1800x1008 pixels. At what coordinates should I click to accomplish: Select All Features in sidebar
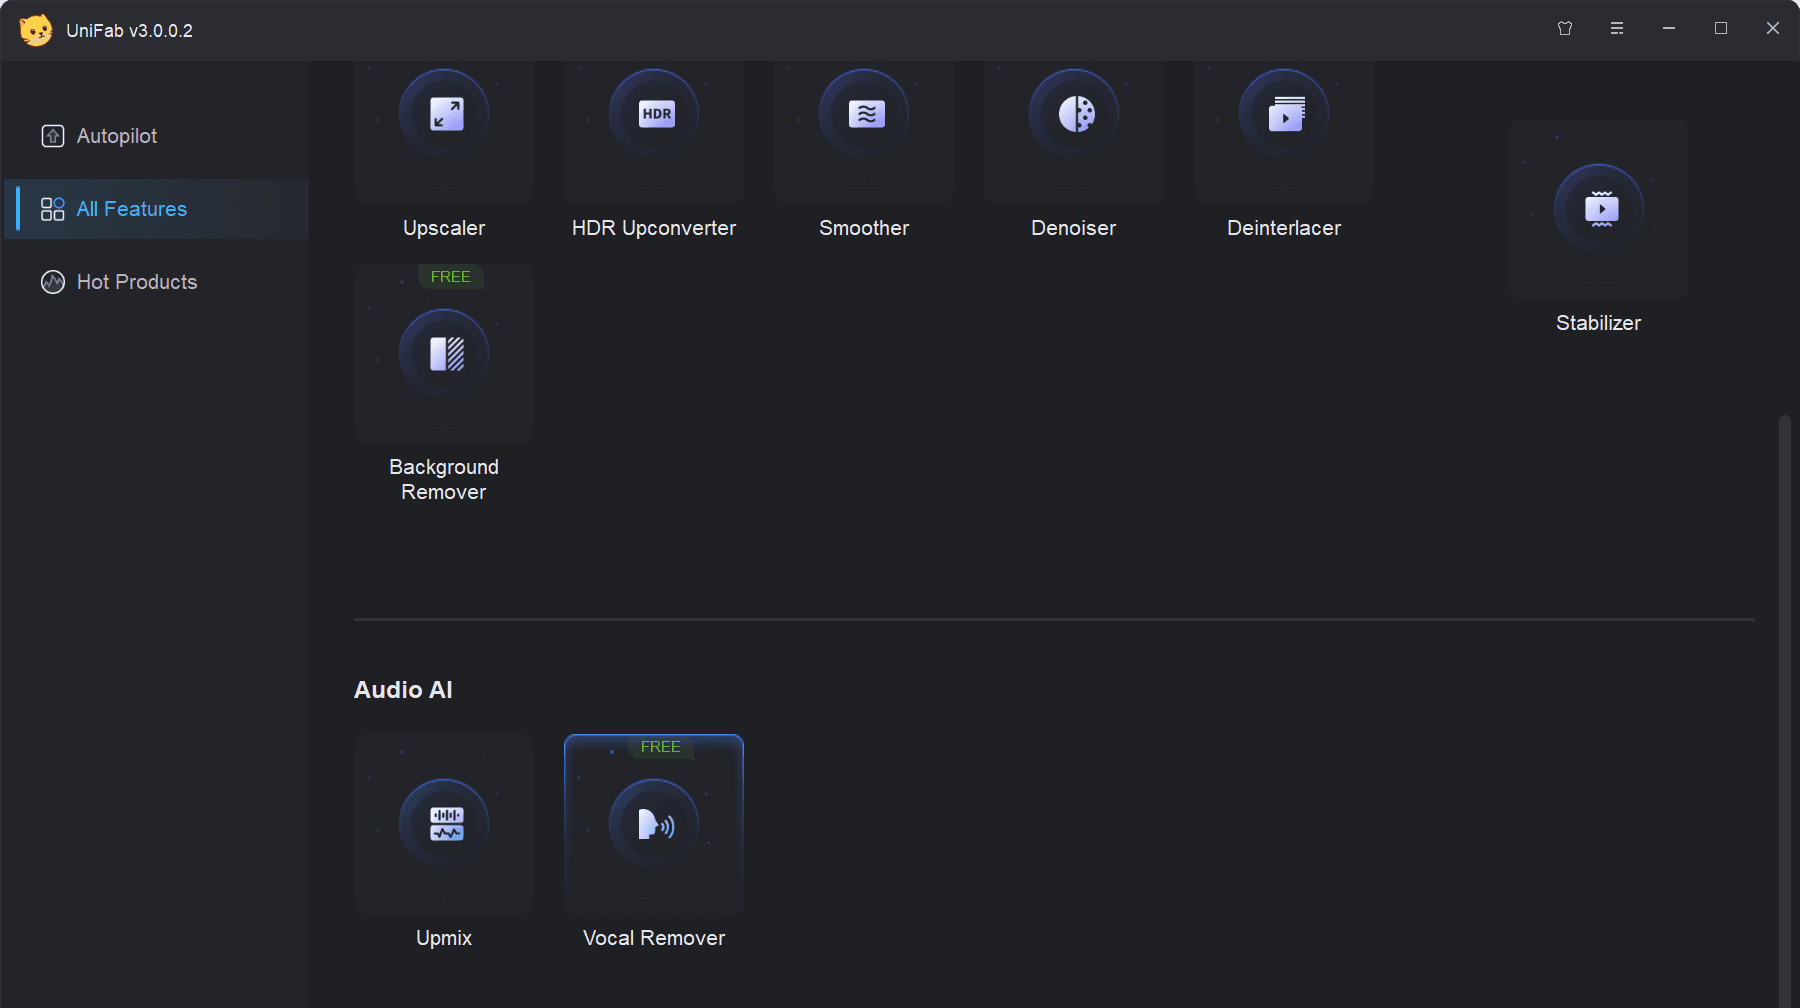[157, 209]
